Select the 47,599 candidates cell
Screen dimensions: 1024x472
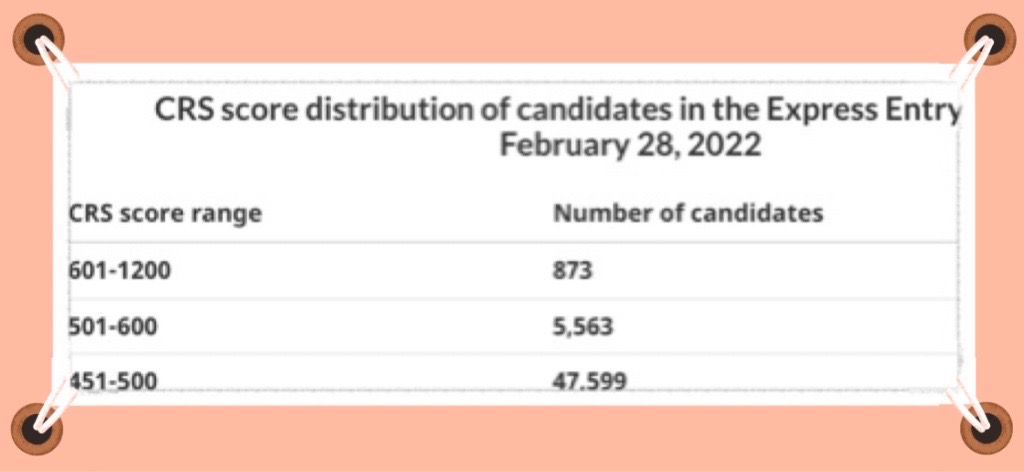point(590,381)
